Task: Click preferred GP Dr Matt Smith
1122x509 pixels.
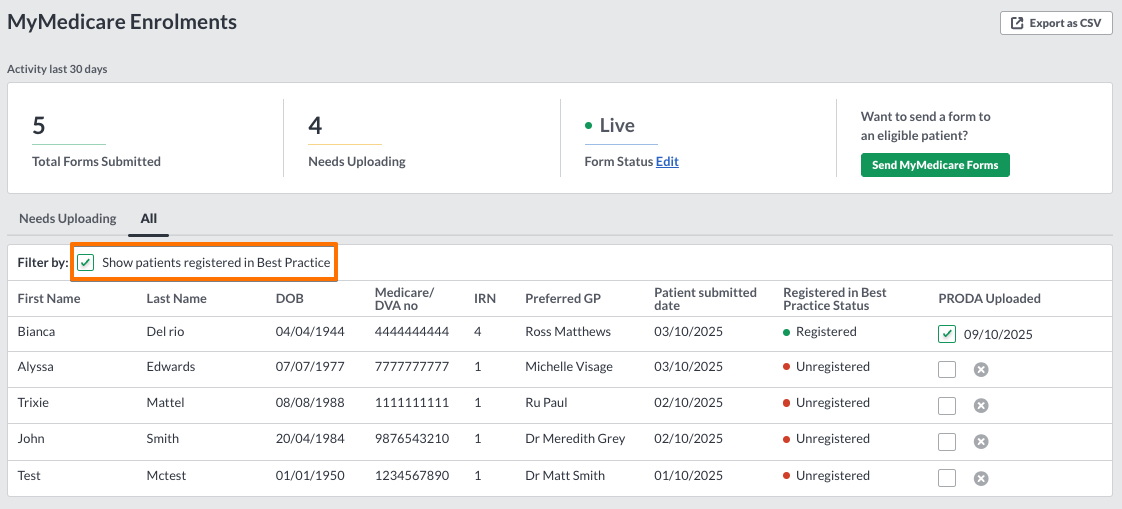Action: point(565,475)
